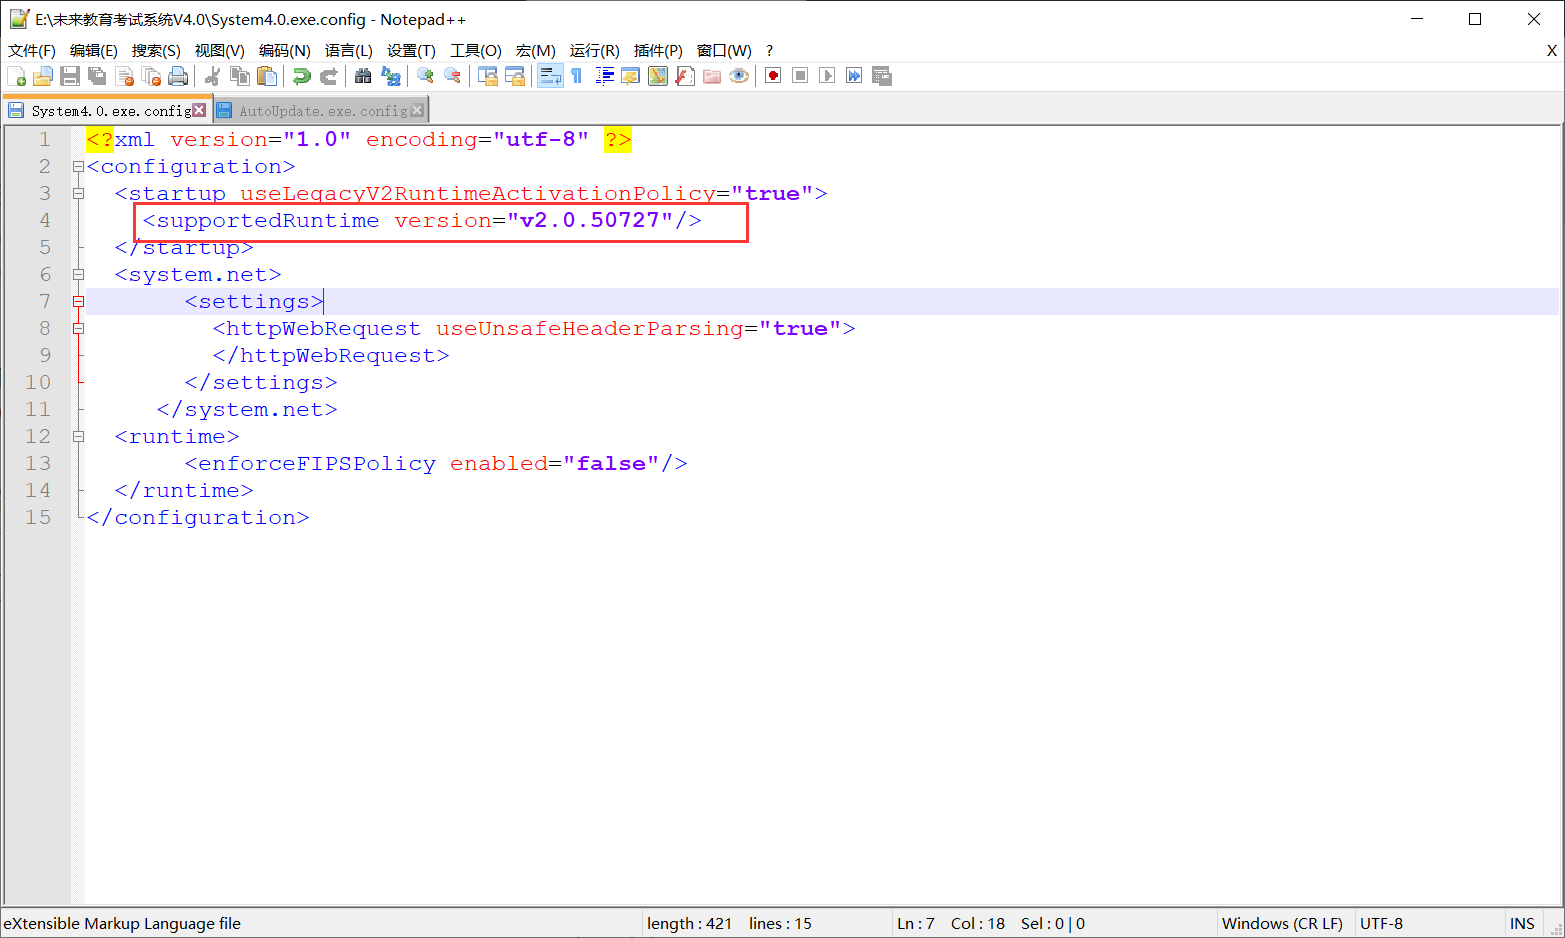Viewport: 1565px width, 938px height.
Task: Open the 文件(F) menu
Action: 32,50
